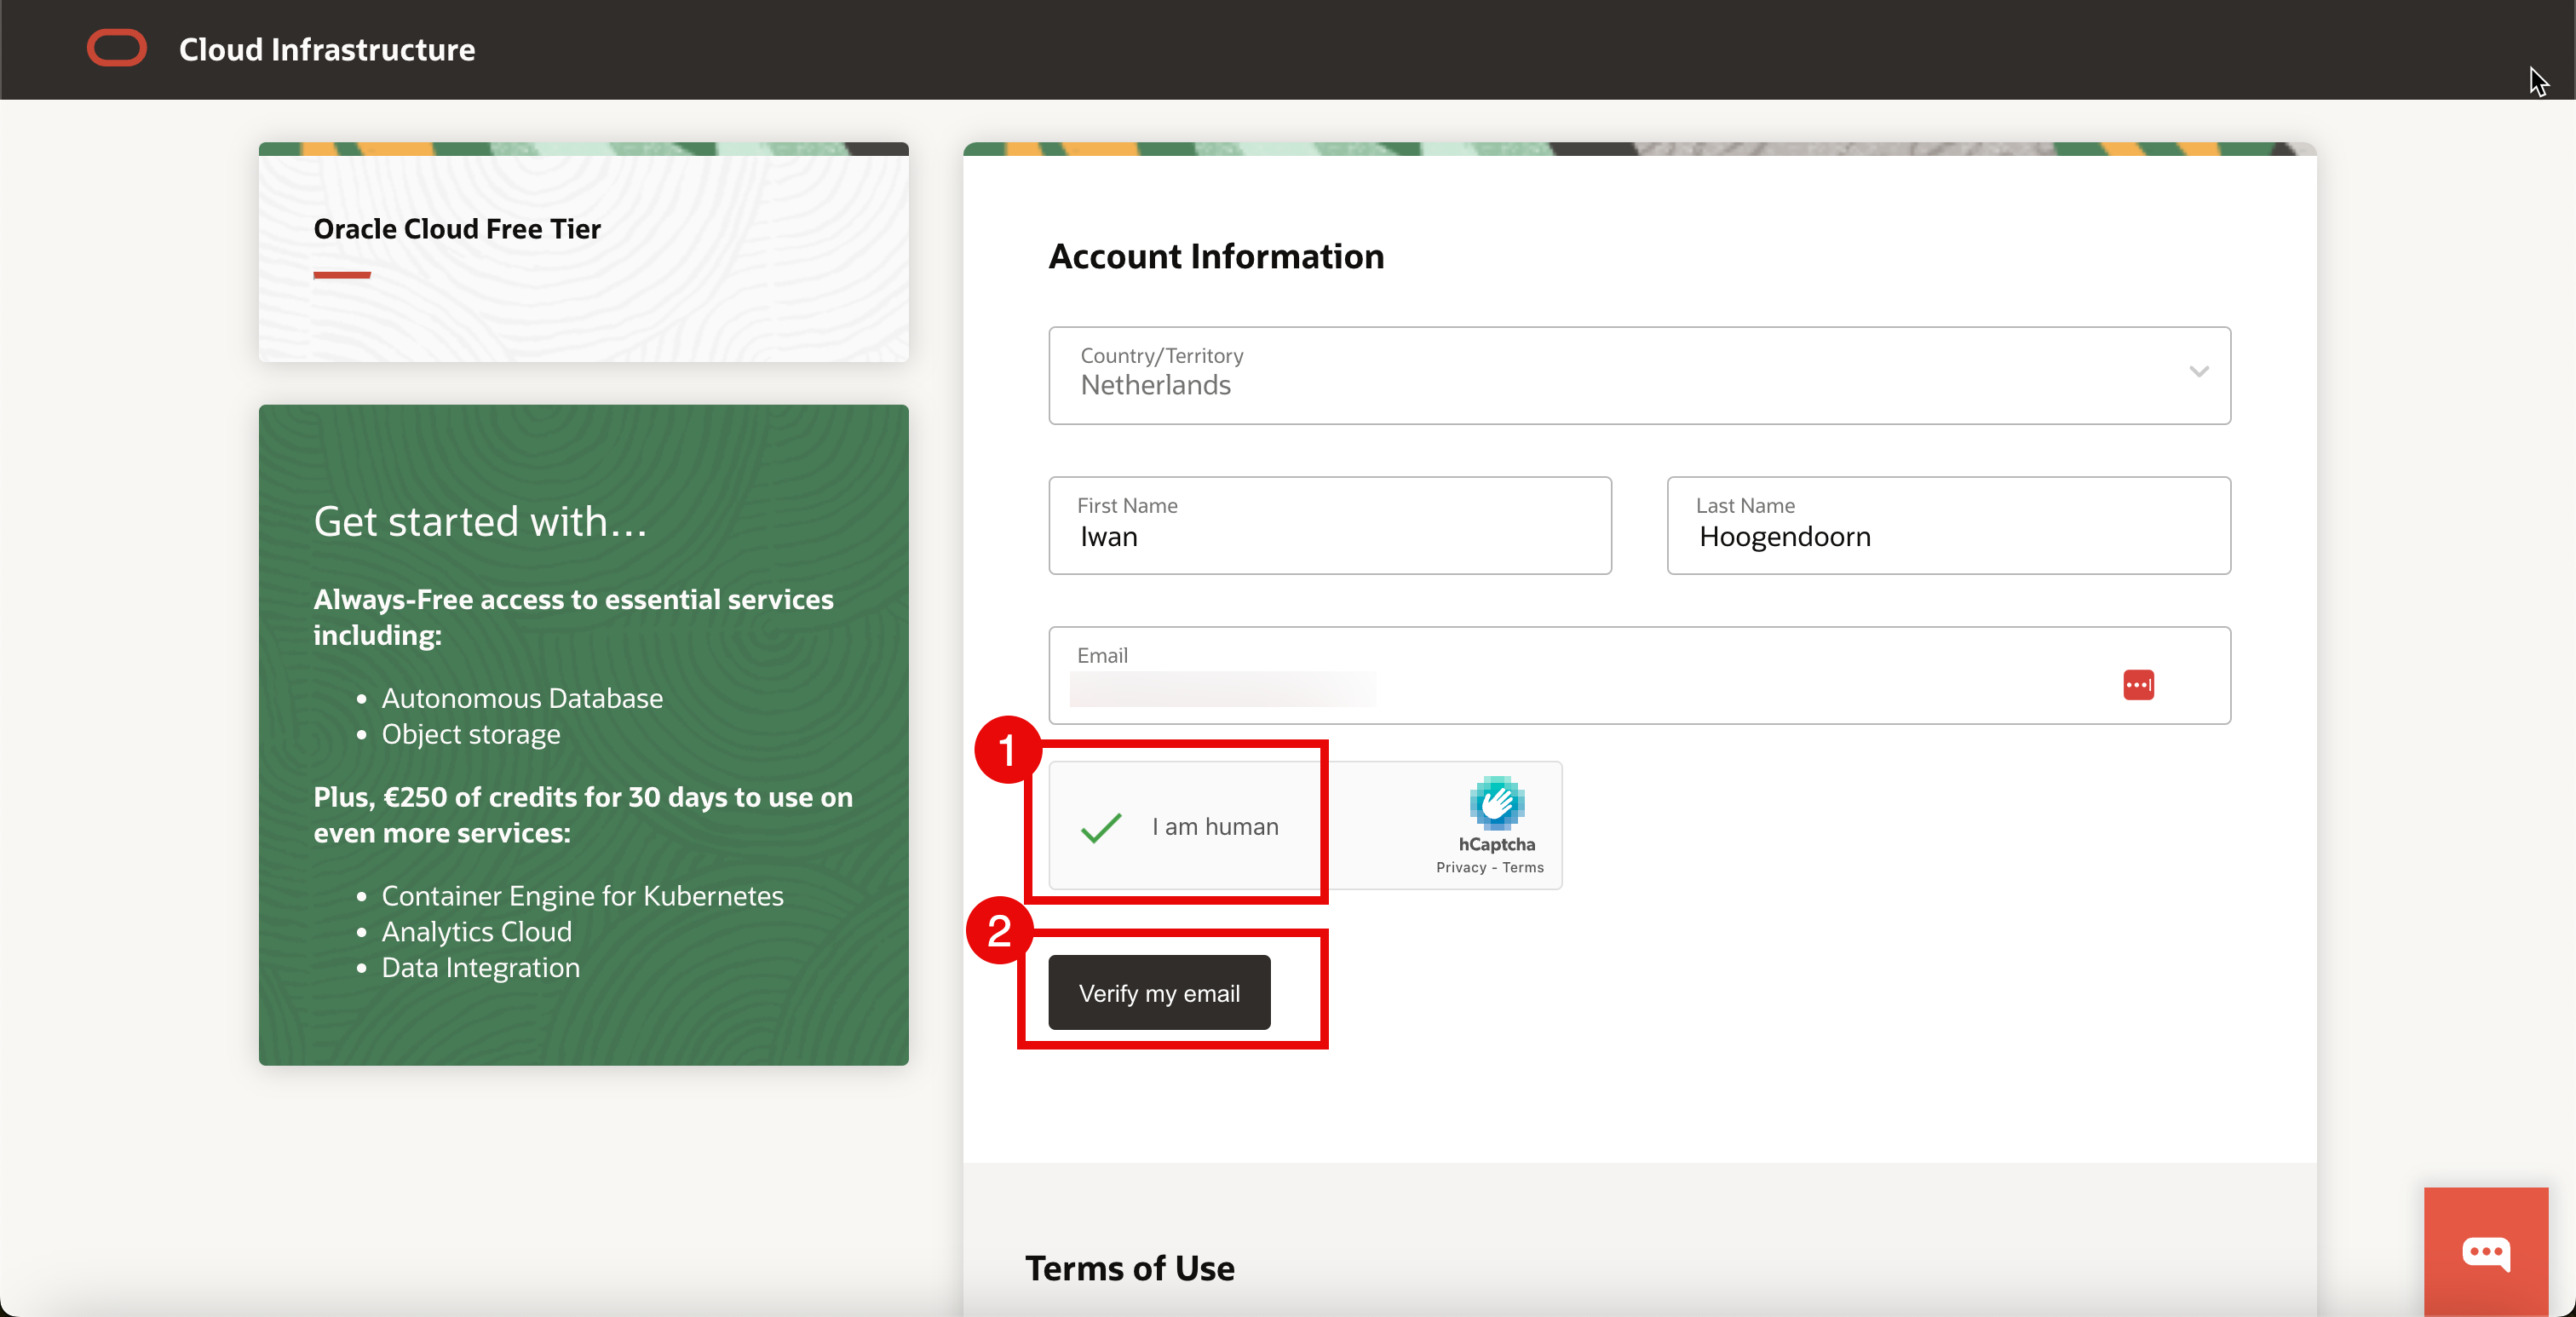Toggle the 'I am human' checkmark

pyautogui.click(x=1101, y=827)
